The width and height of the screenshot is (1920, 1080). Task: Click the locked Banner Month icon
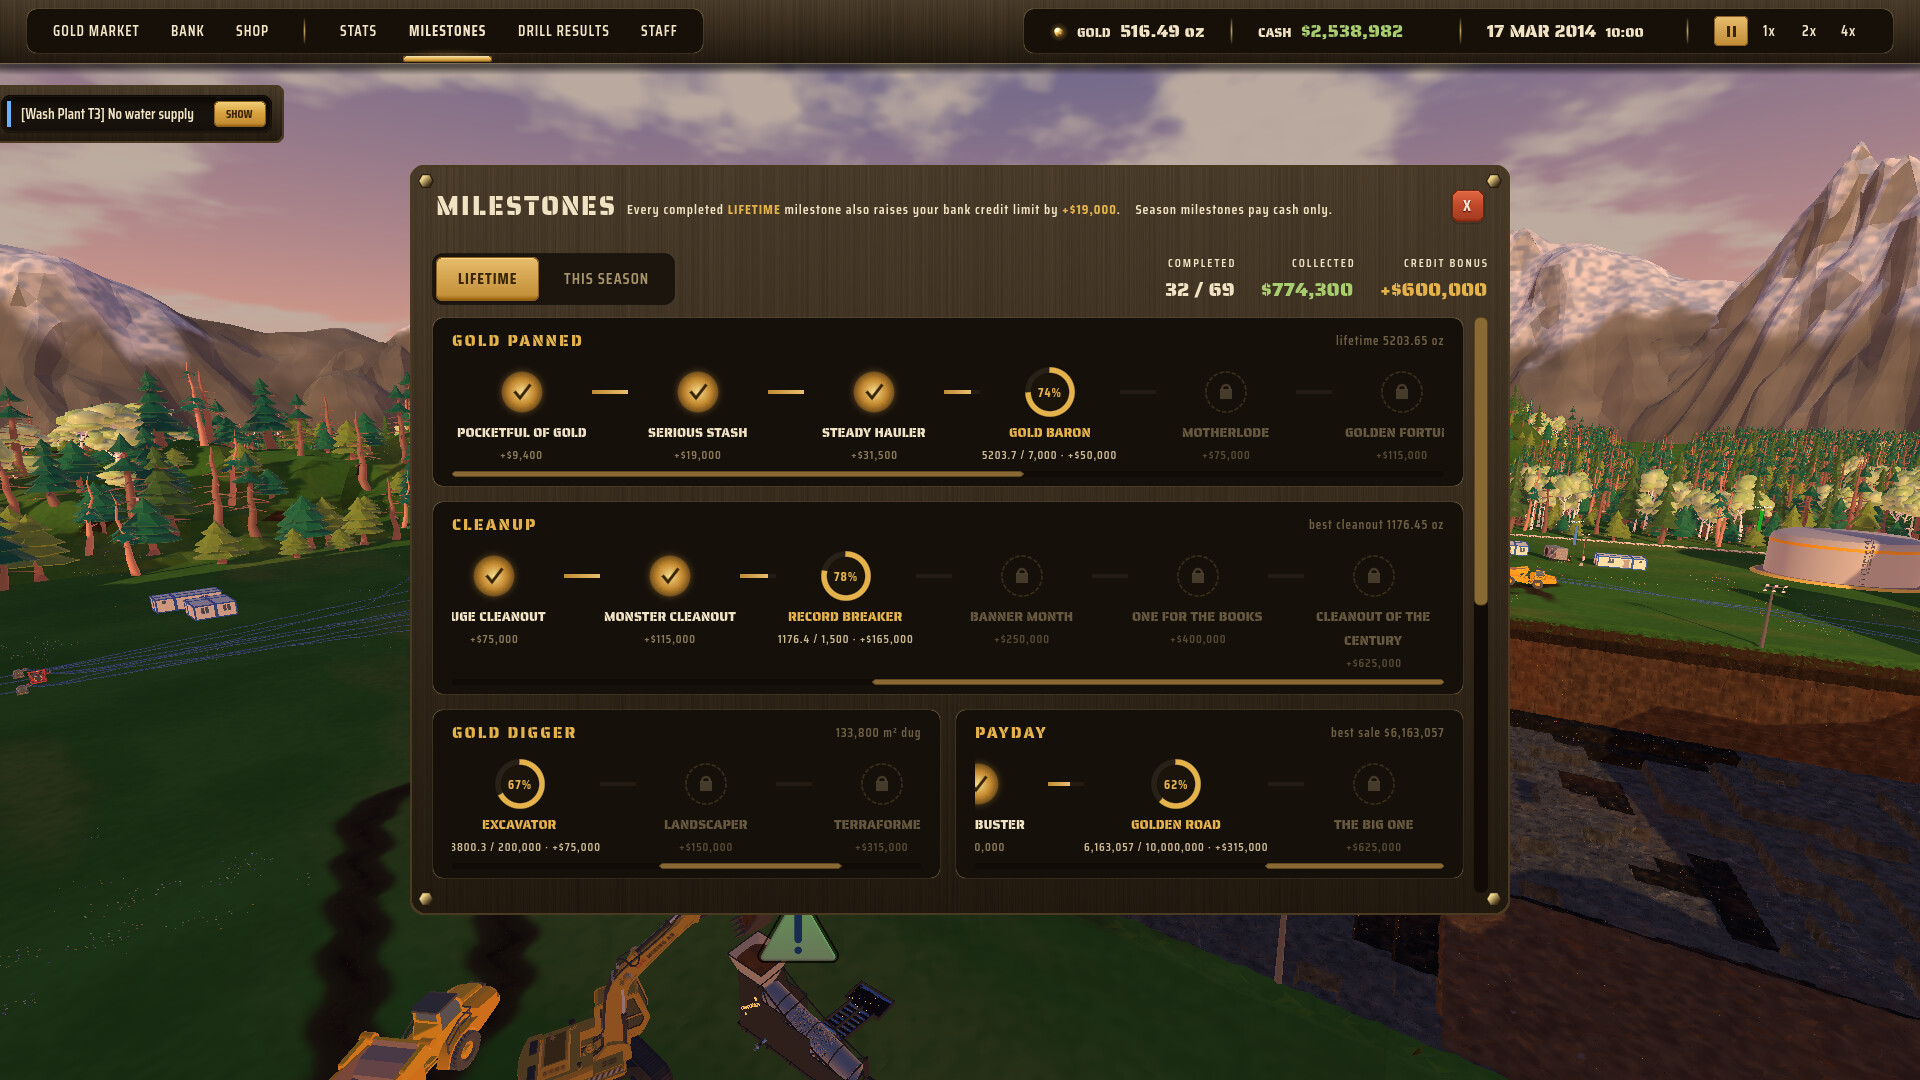coord(1021,576)
